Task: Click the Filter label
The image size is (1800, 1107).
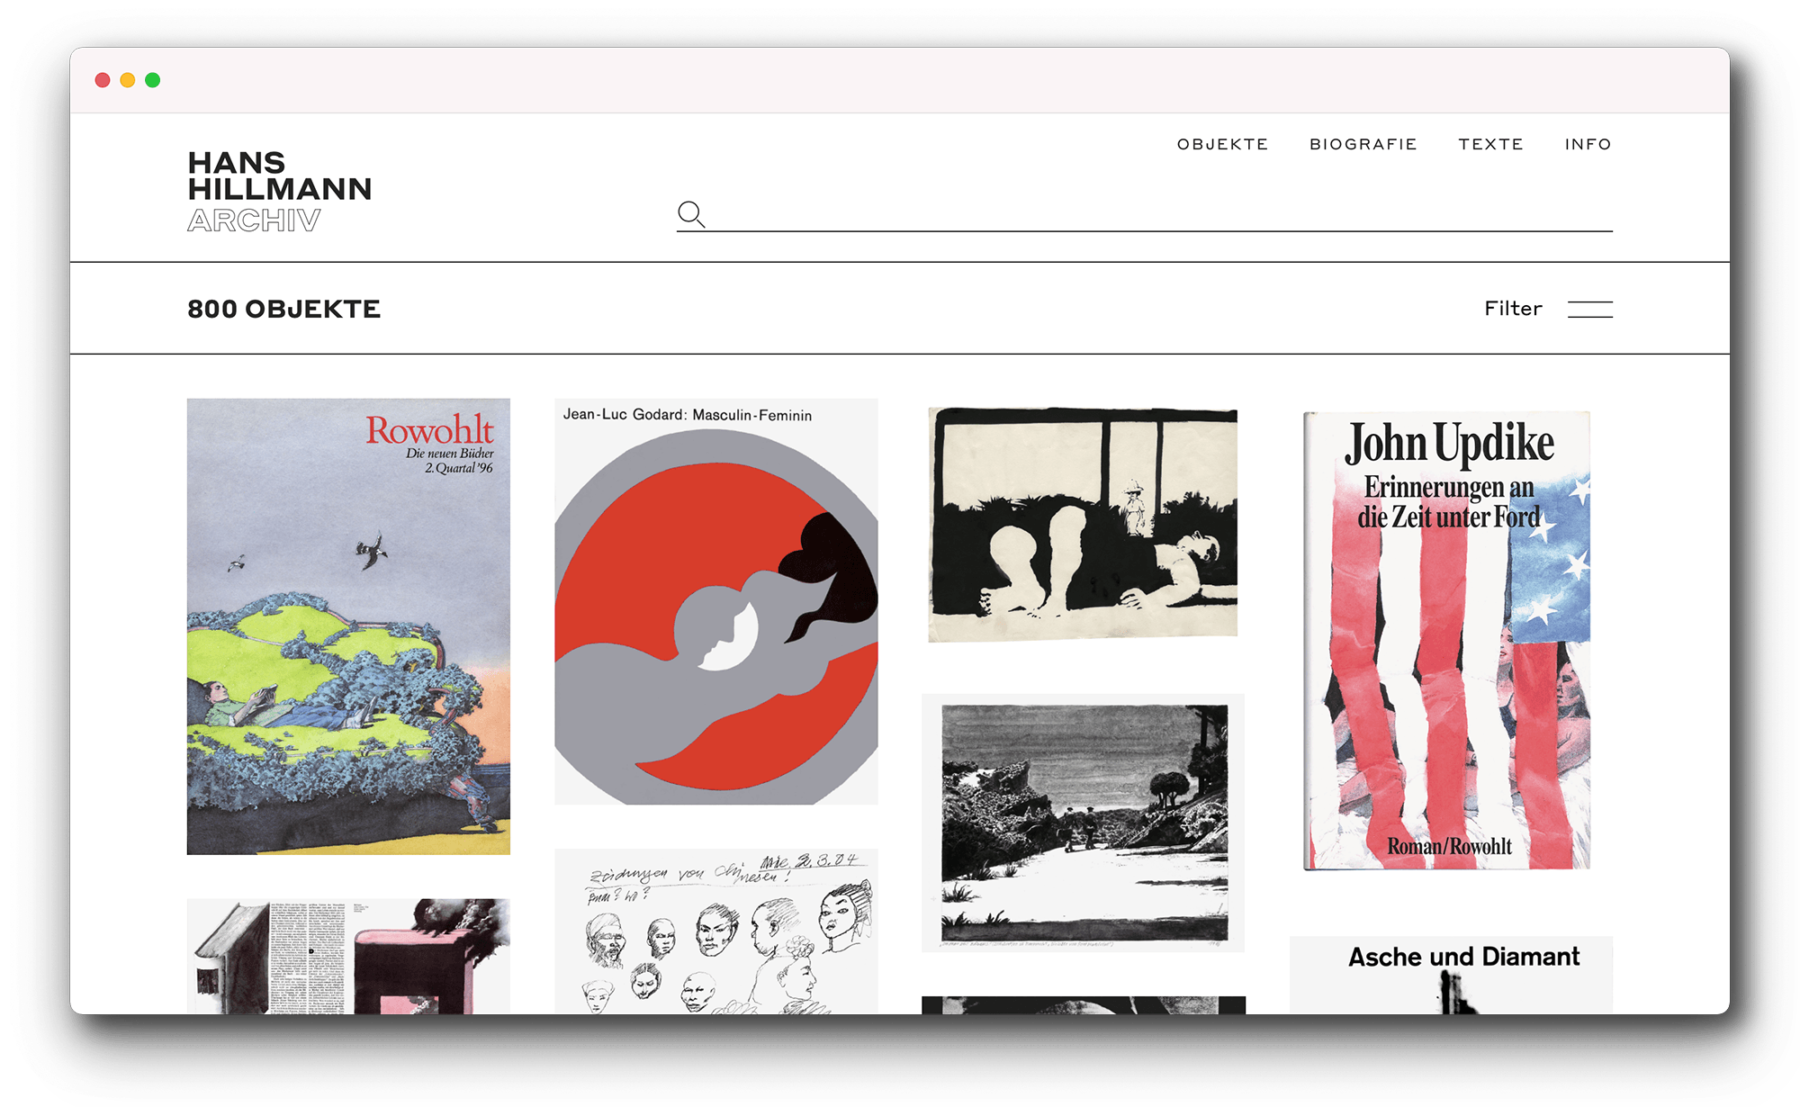Action: (1513, 308)
